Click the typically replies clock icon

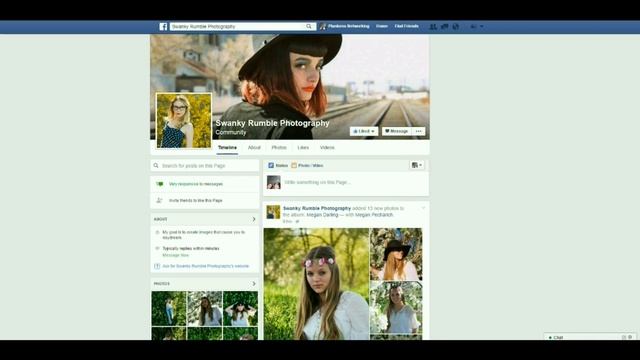pos(157,248)
